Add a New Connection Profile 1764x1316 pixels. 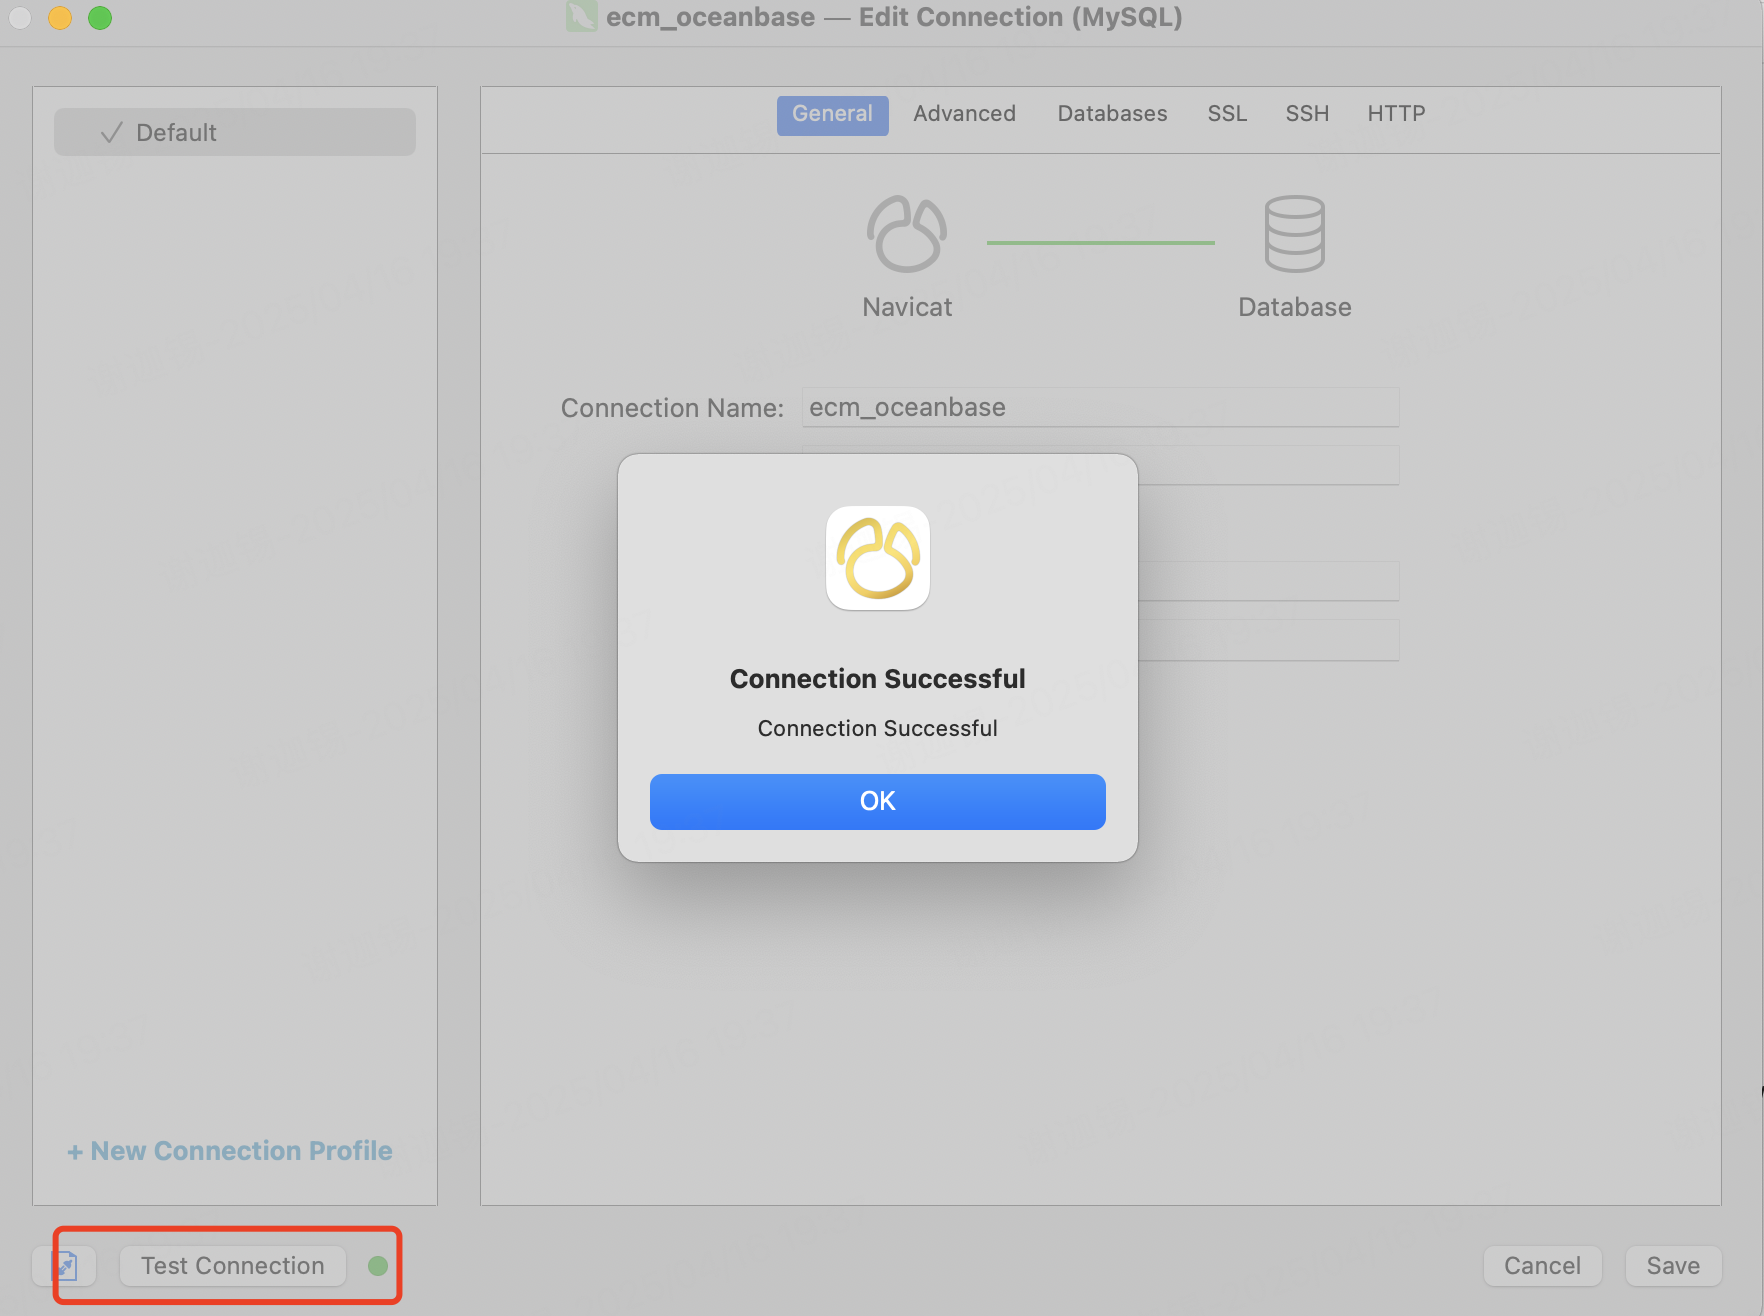(230, 1150)
